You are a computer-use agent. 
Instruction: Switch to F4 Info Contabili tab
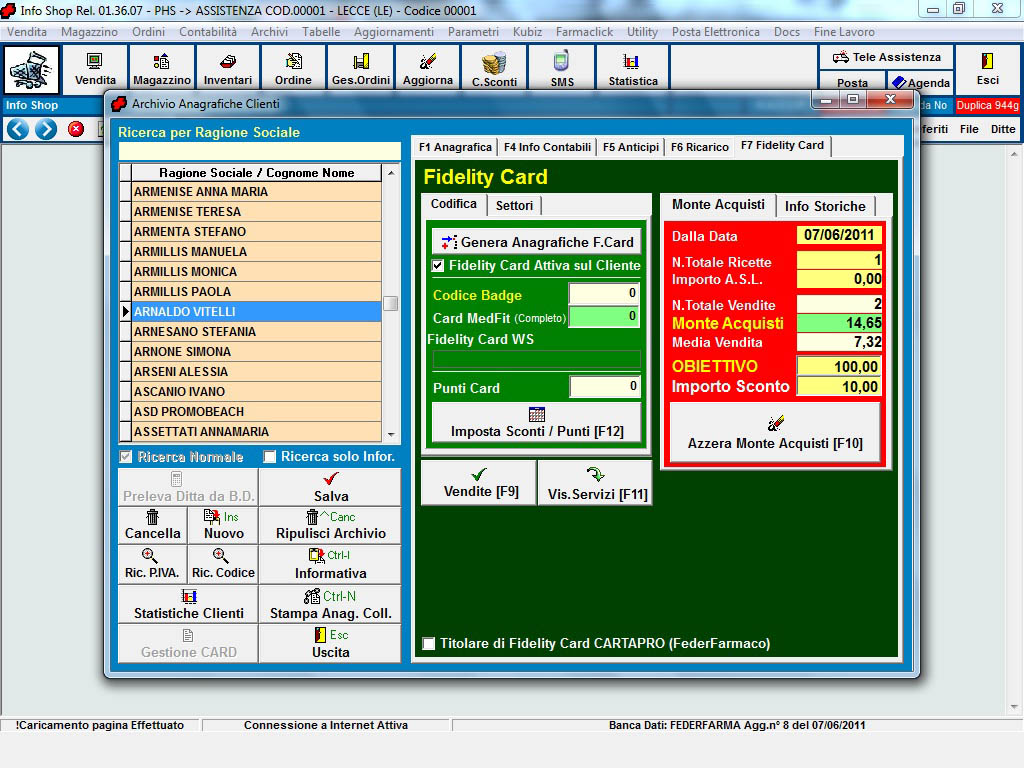[547, 147]
